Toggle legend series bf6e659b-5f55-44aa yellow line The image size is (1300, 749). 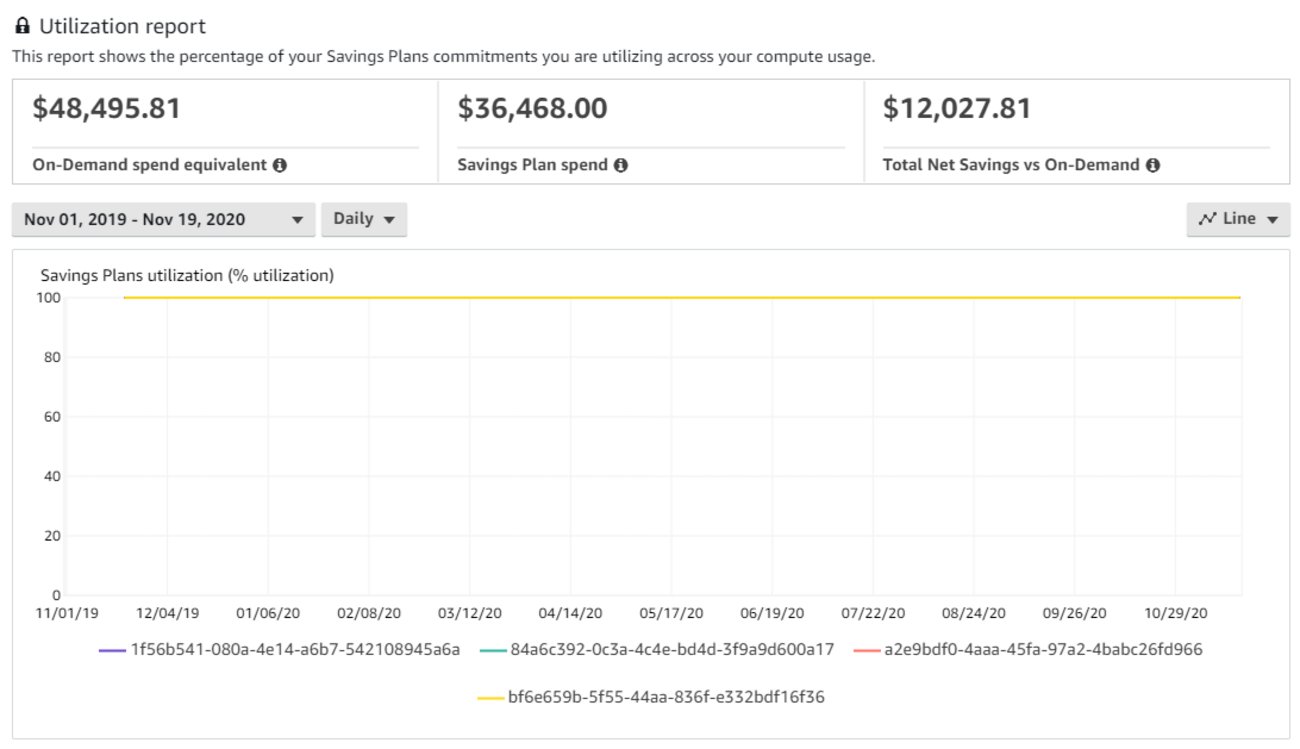tap(666, 697)
